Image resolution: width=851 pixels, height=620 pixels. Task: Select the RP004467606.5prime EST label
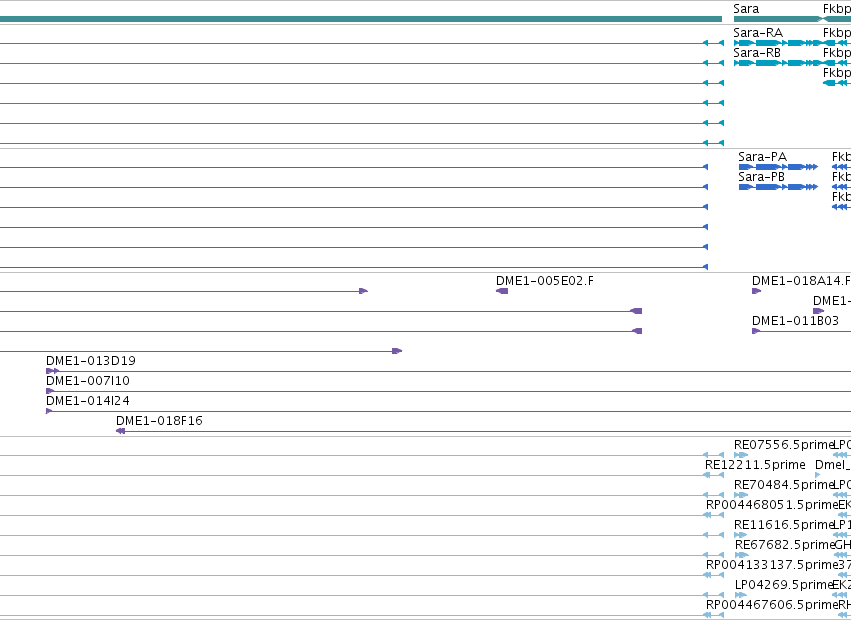click(x=772, y=604)
